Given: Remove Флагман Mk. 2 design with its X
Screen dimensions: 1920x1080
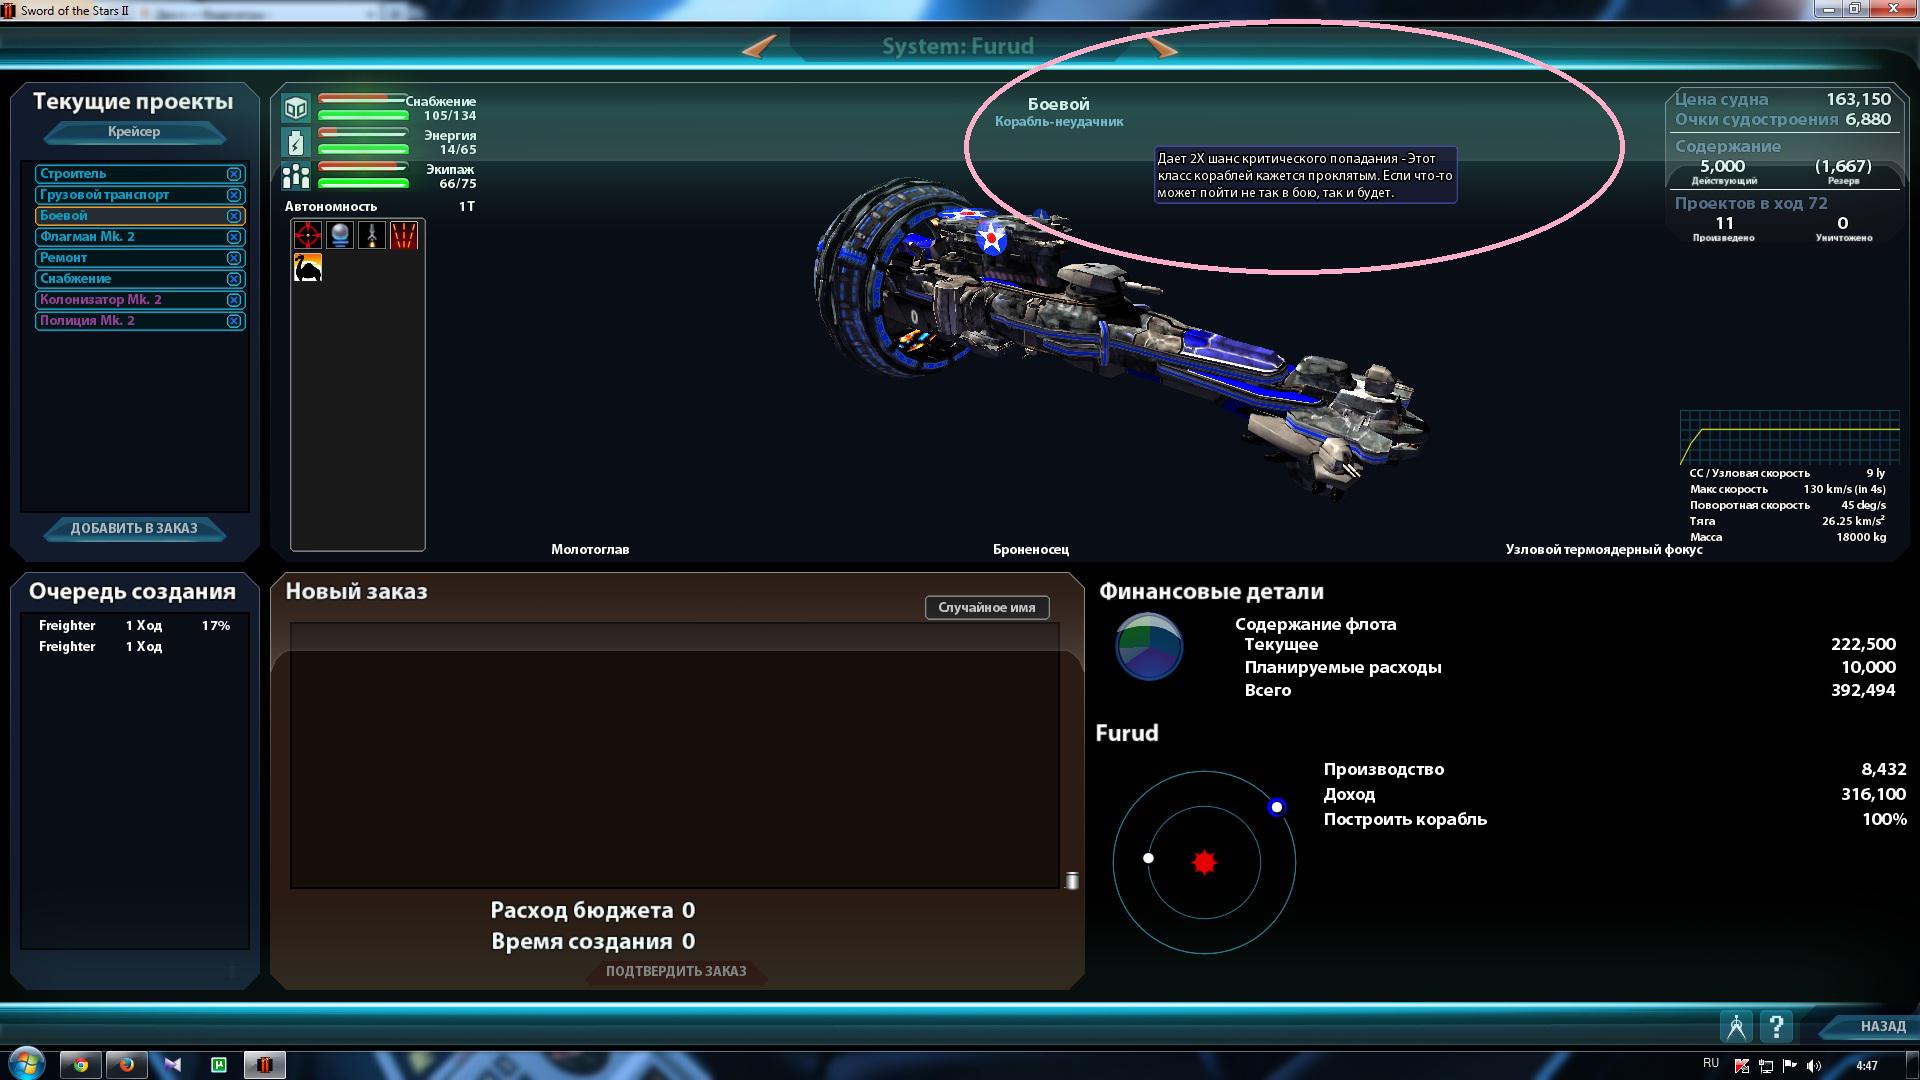Looking at the screenshot, I should [234, 237].
